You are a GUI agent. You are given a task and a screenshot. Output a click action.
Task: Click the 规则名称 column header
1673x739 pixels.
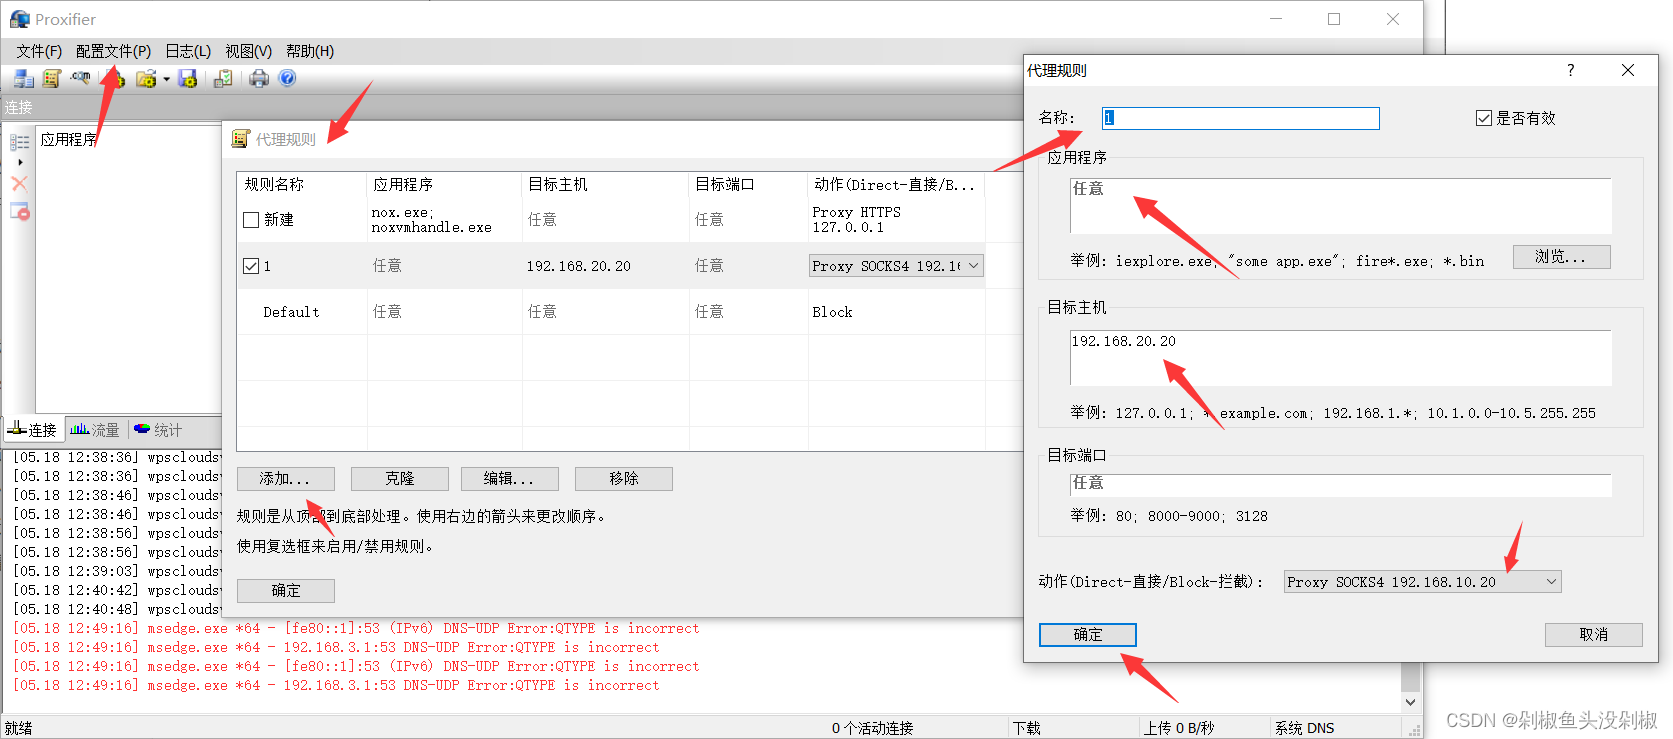click(x=302, y=185)
